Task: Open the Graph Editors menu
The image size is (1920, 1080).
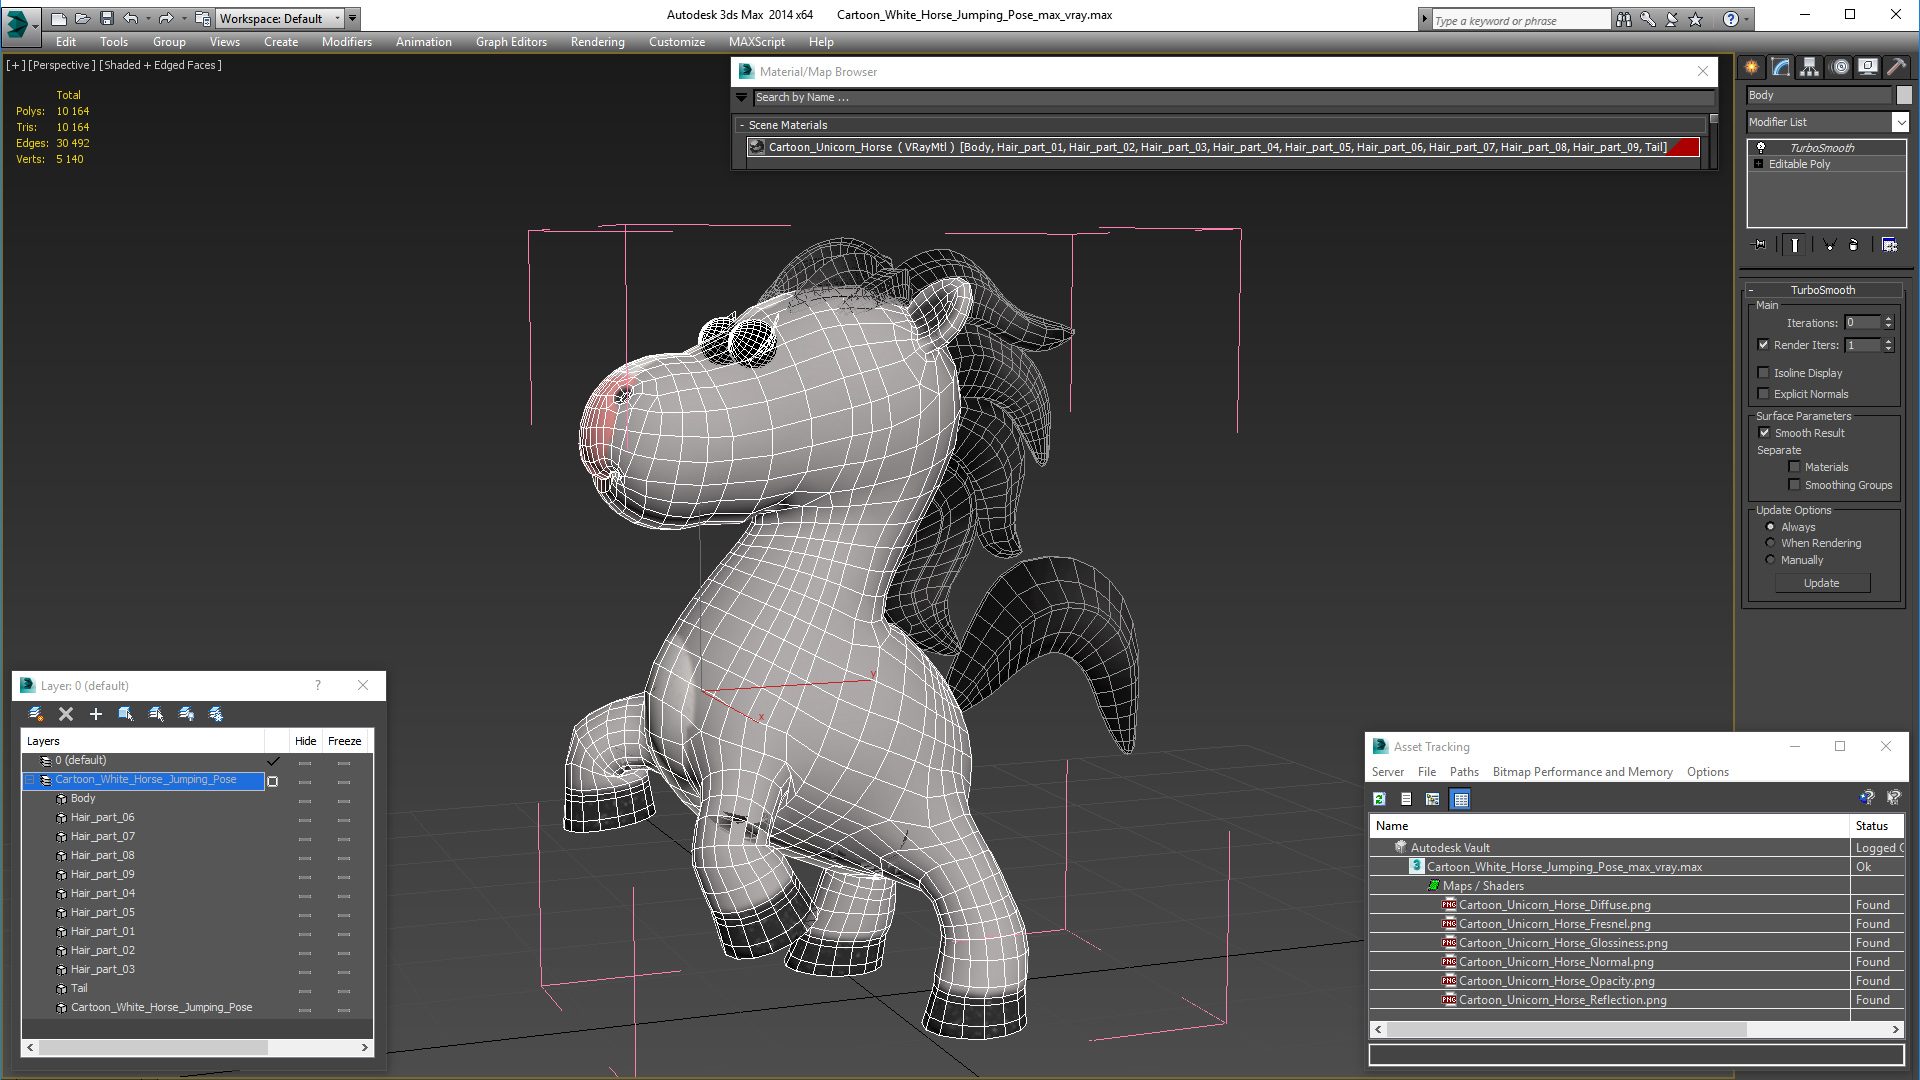Action: pos(511,42)
